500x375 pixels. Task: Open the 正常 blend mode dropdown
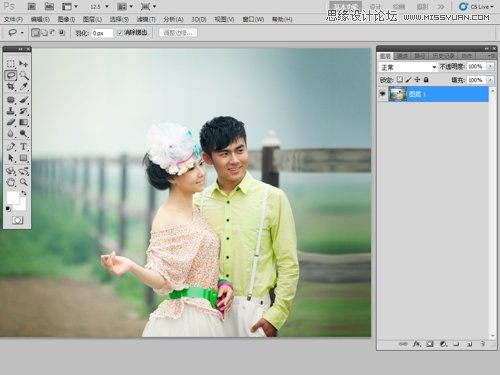tap(408, 67)
